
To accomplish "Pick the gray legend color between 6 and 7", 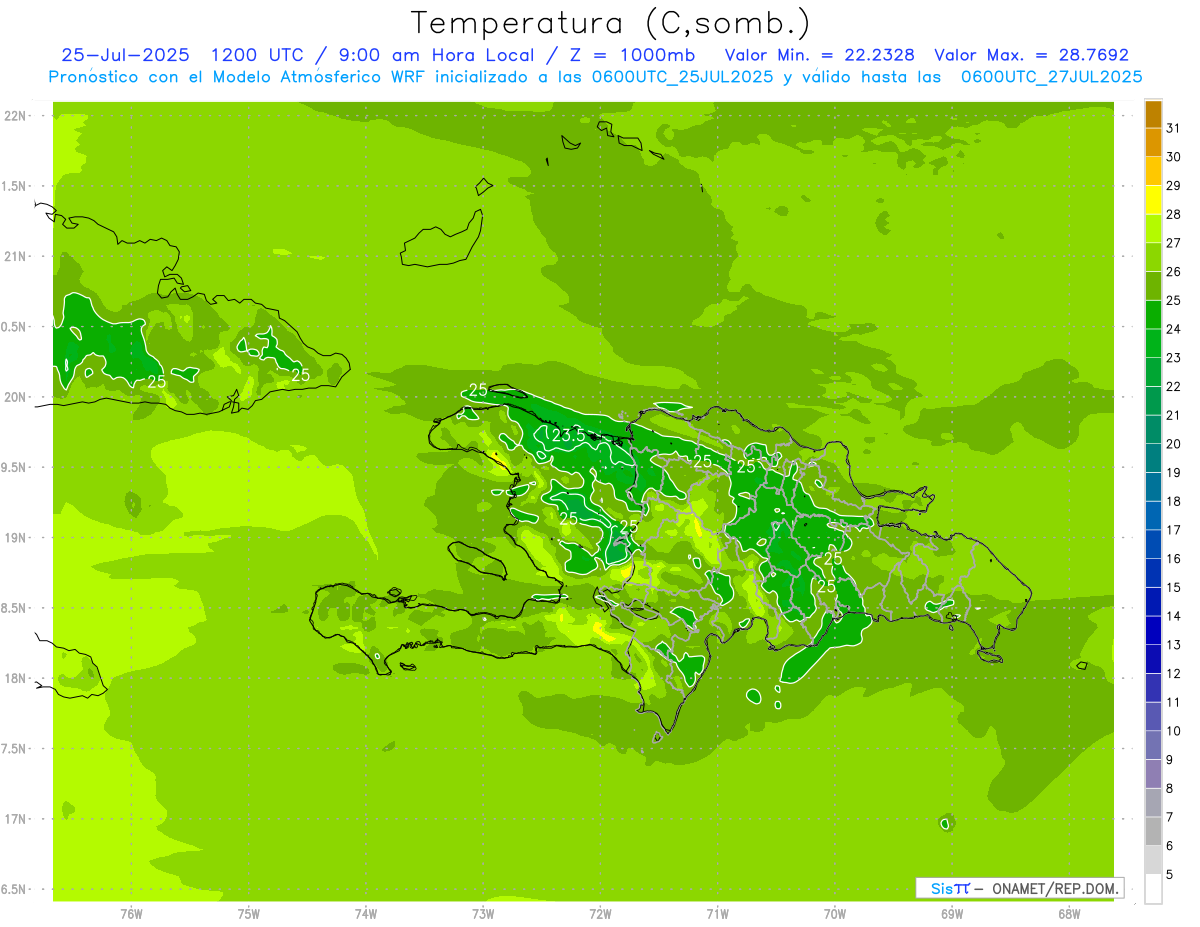I will click(x=1153, y=831).
